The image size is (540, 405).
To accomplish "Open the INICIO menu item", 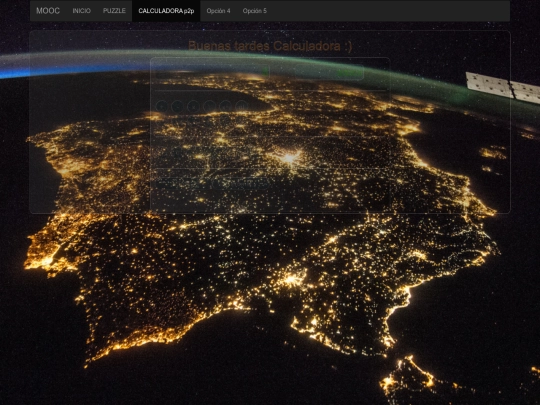I will (x=82, y=11).
